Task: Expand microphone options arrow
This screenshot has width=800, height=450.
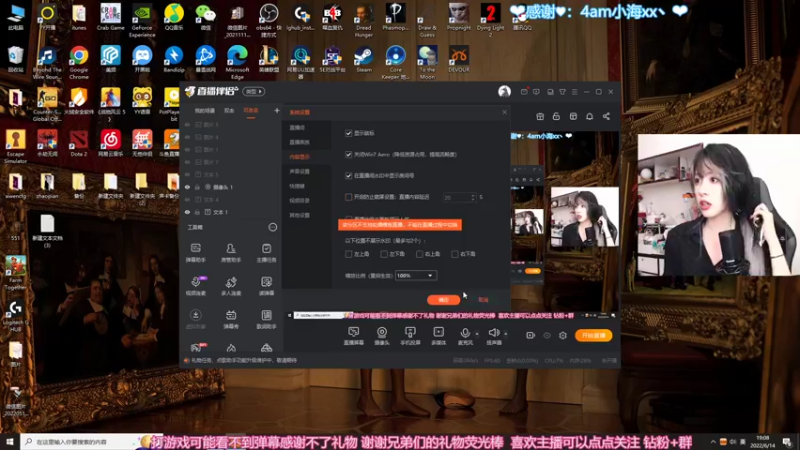Action: [x=477, y=334]
